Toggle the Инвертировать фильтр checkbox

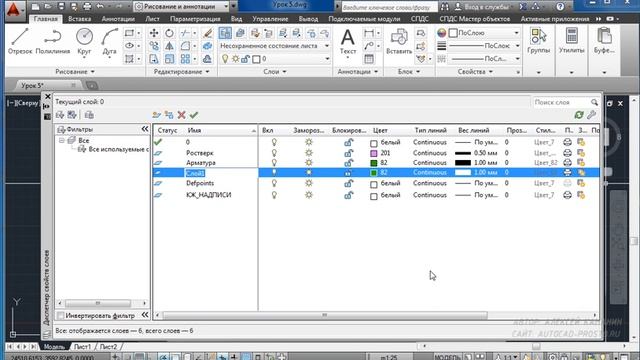(x=61, y=316)
